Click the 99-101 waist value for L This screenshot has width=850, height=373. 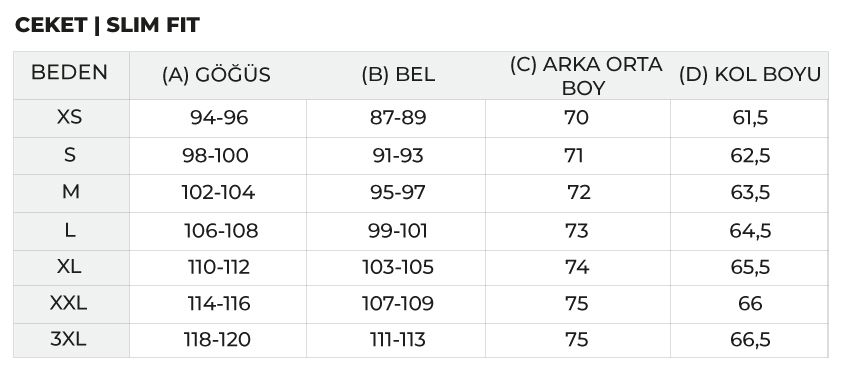click(398, 231)
